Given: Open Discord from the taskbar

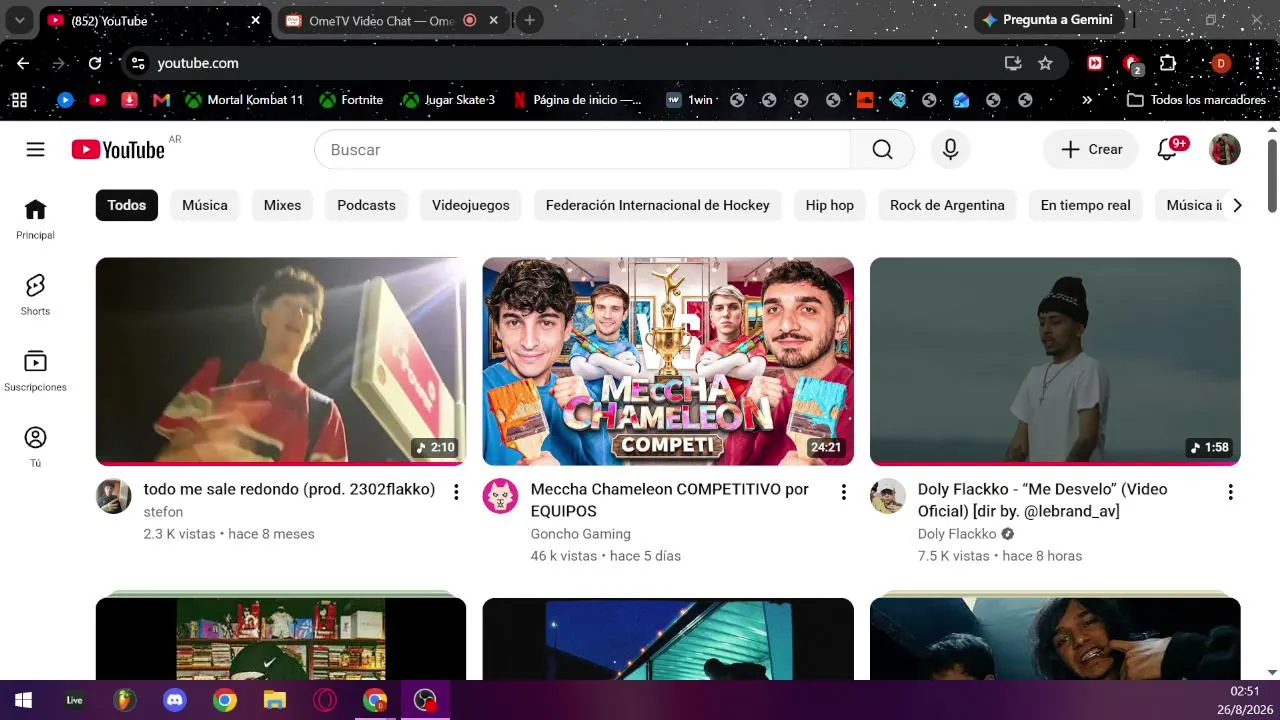Looking at the screenshot, I should pos(175,700).
